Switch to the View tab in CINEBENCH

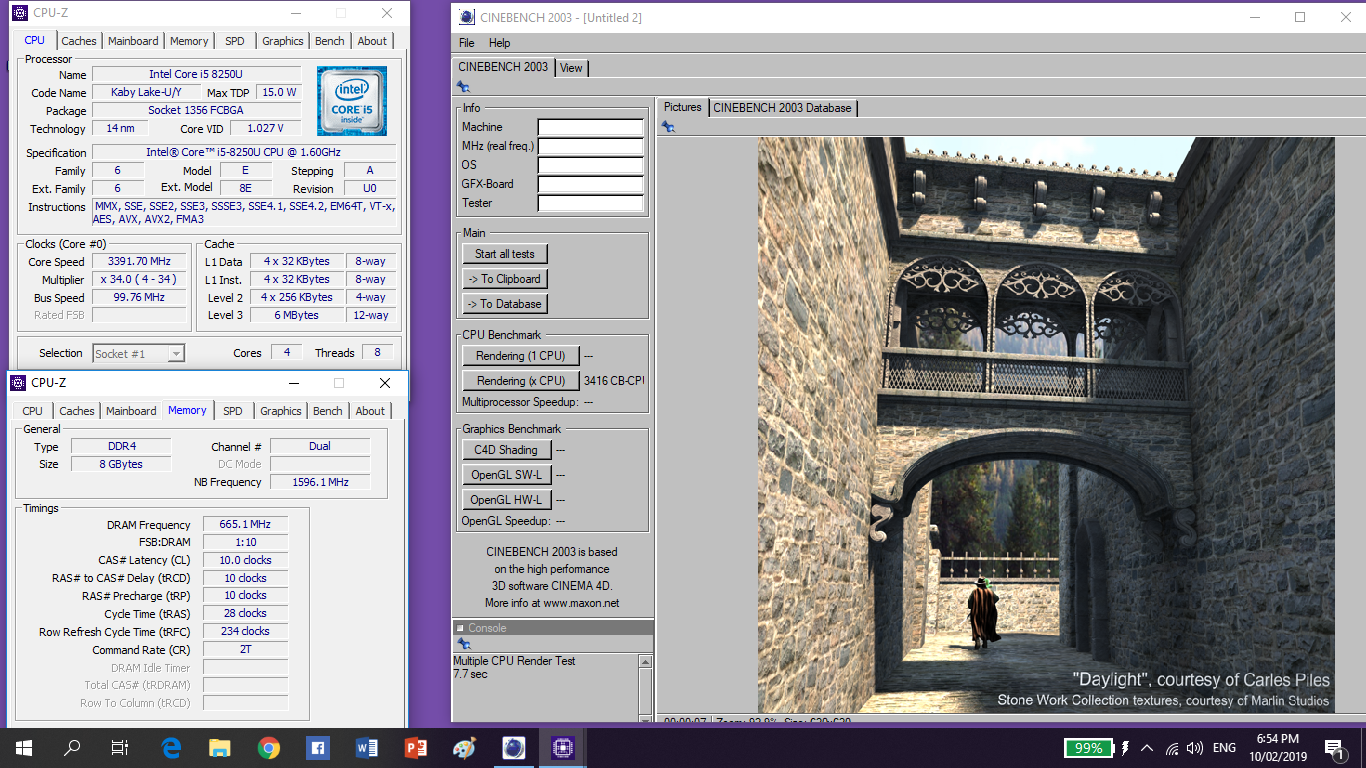coord(571,68)
